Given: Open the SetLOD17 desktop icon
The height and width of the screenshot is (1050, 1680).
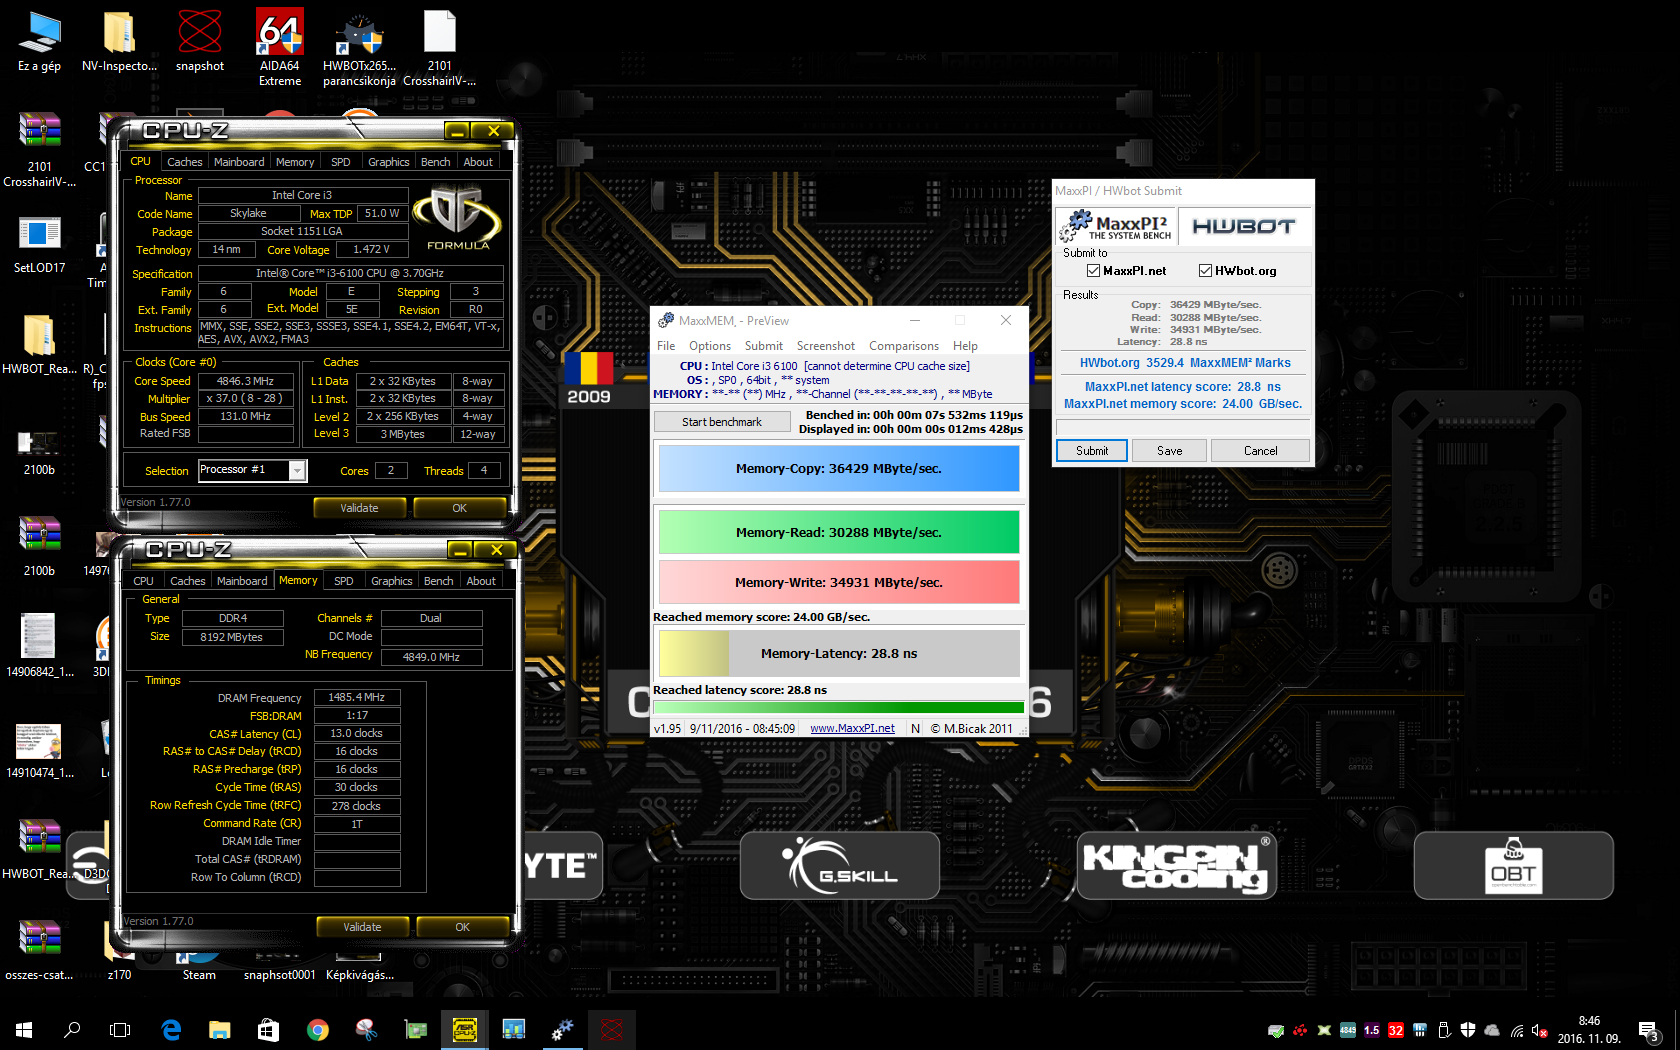Looking at the screenshot, I should (x=39, y=245).
